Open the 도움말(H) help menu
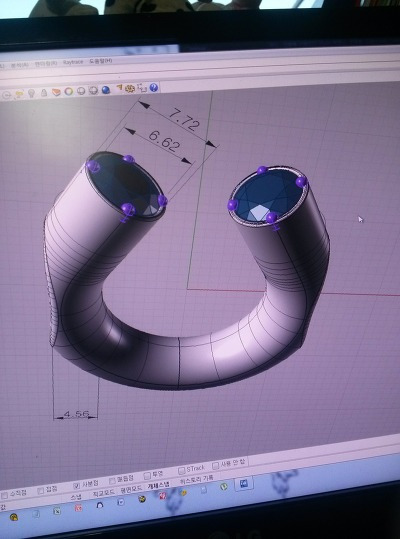The width and height of the screenshot is (400, 539). pyautogui.click(x=100, y=61)
